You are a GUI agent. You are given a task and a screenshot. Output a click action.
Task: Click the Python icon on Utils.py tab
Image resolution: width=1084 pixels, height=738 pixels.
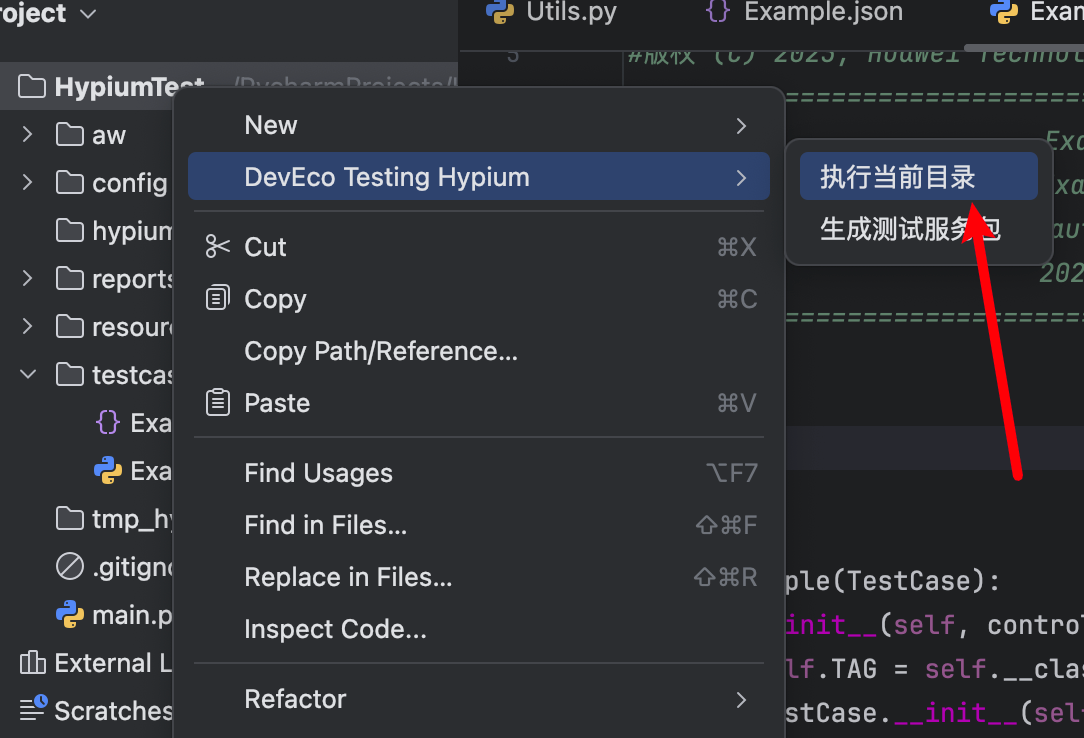pos(499,12)
